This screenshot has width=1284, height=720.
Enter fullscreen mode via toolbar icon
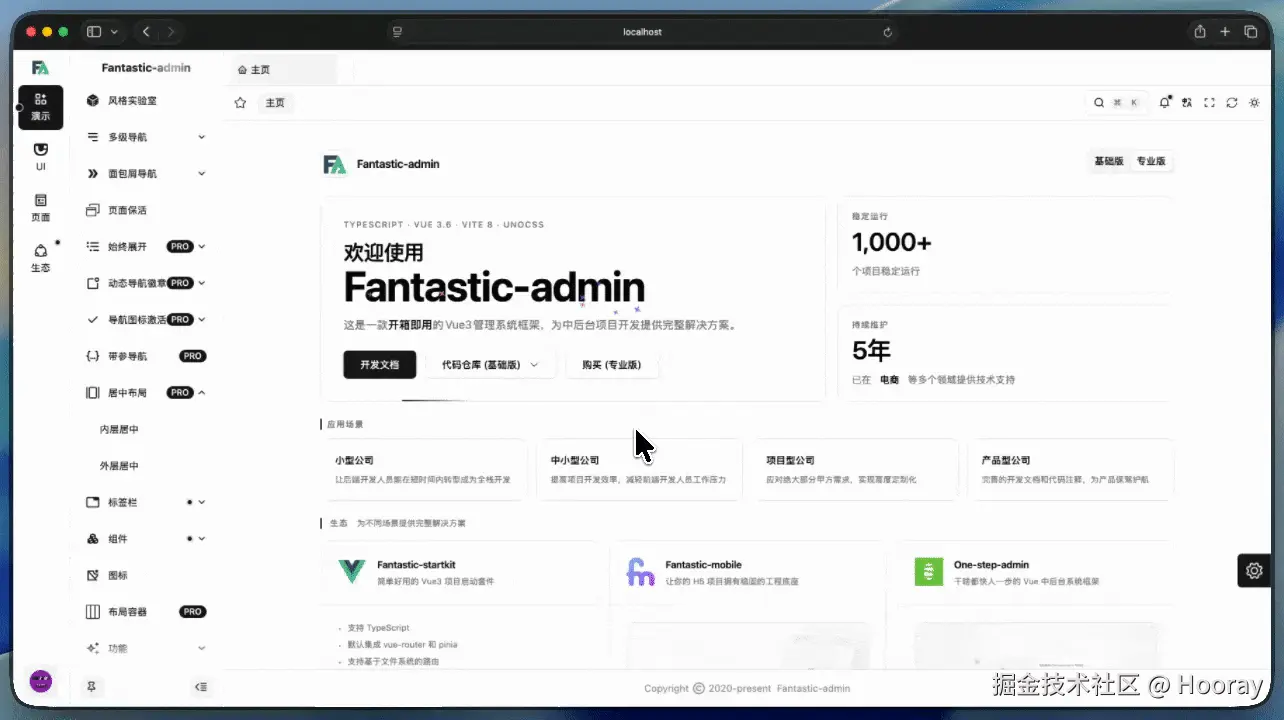(x=1209, y=103)
